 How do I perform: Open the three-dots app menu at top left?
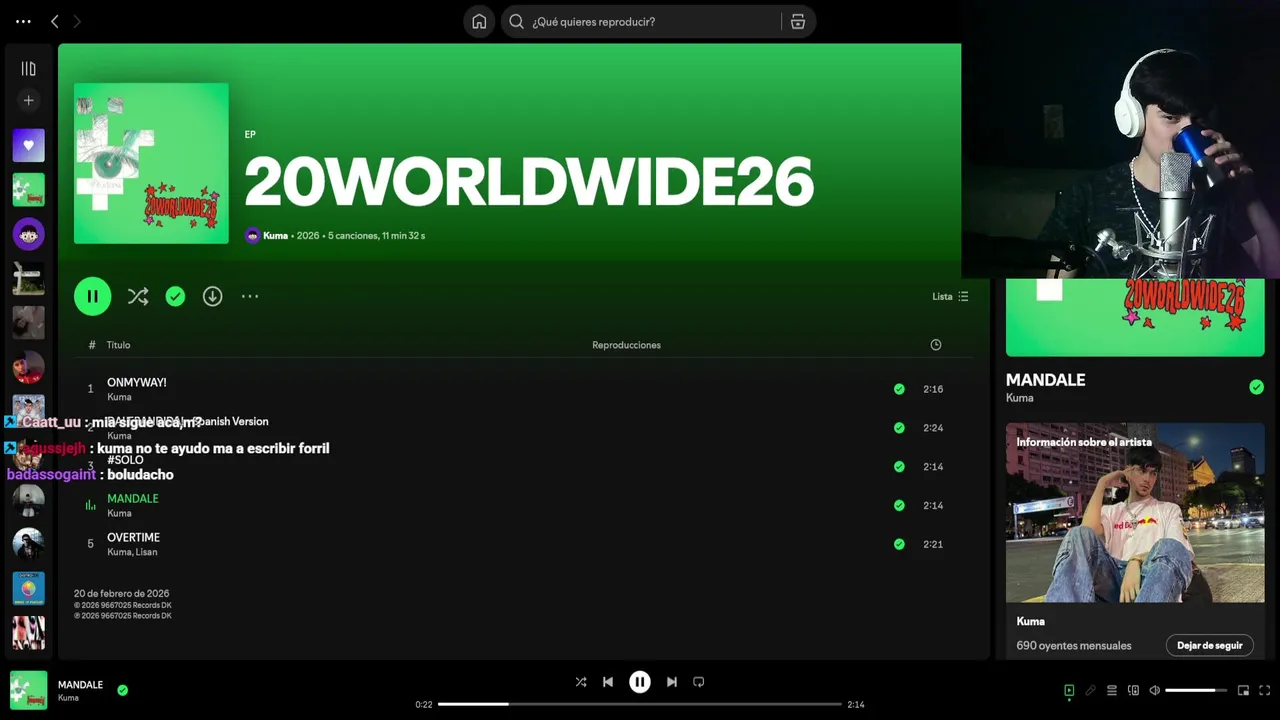tap(23, 21)
